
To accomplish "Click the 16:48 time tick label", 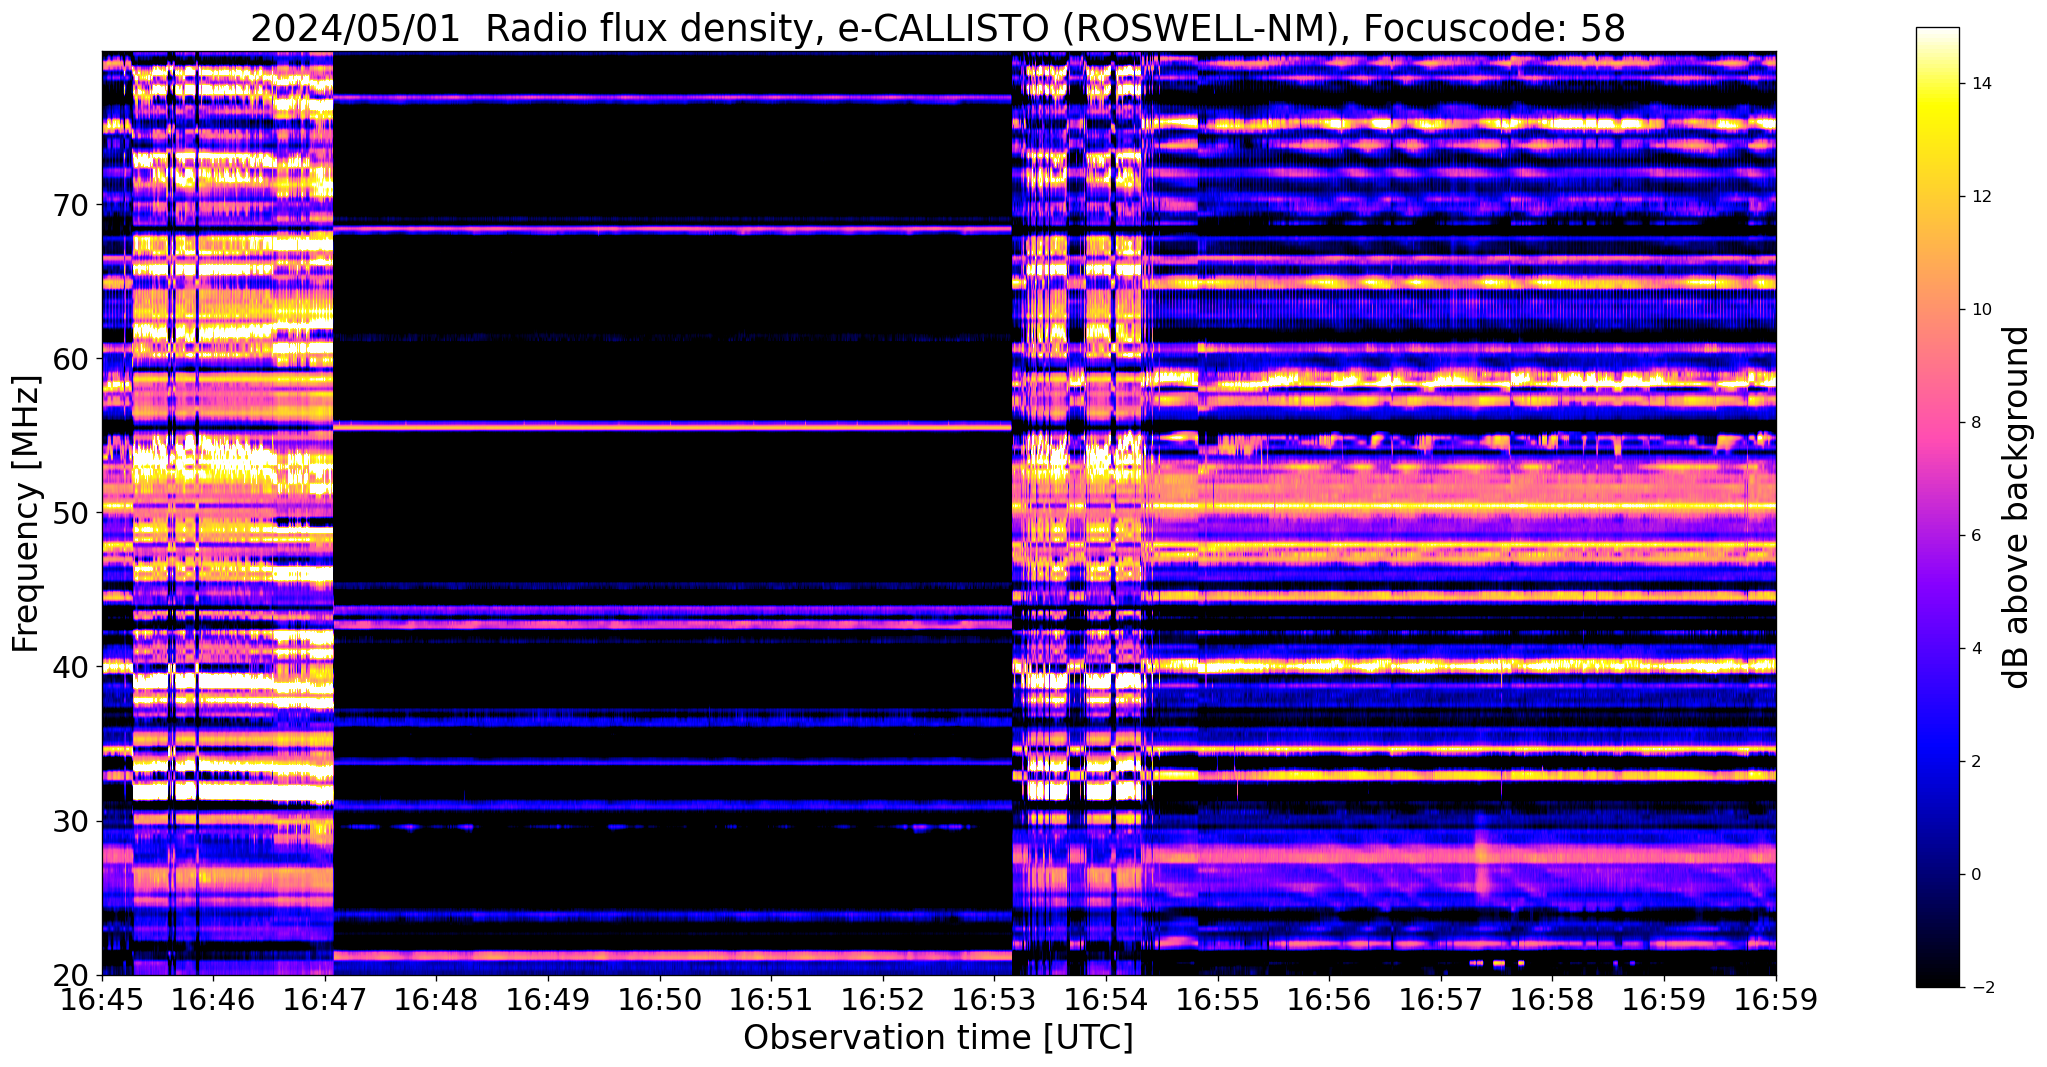I will coord(437,1000).
